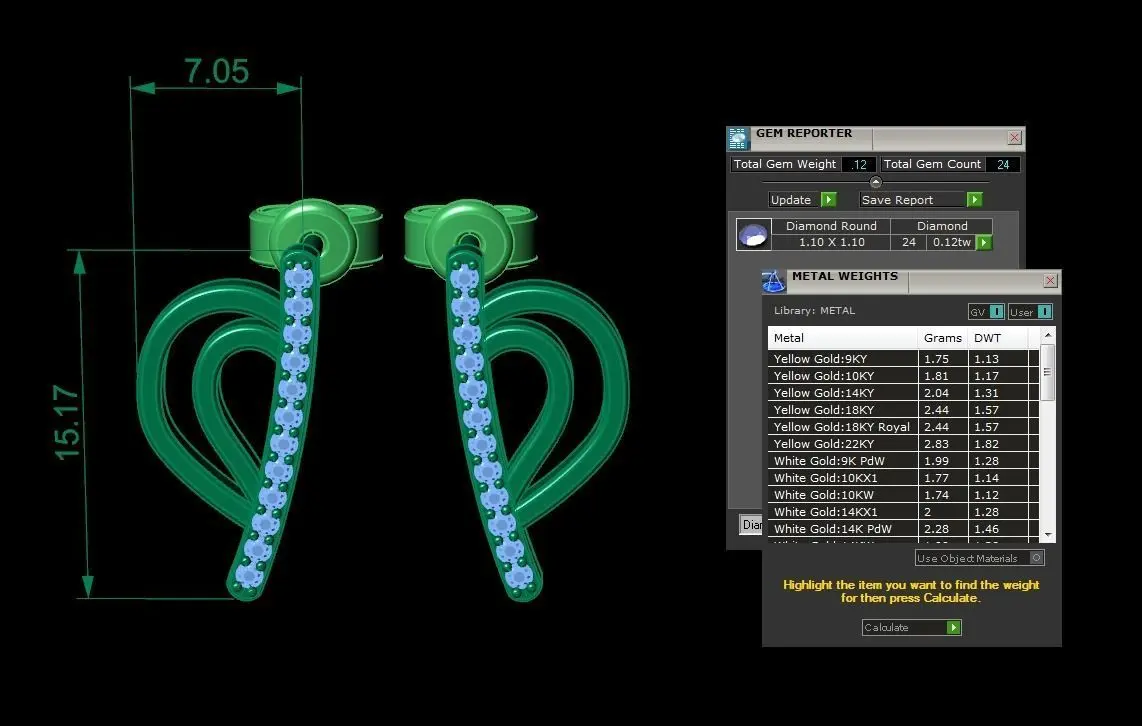Select the White Gold:9K PdW row
This screenshot has width=1142, height=726.
pyautogui.click(x=903, y=461)
